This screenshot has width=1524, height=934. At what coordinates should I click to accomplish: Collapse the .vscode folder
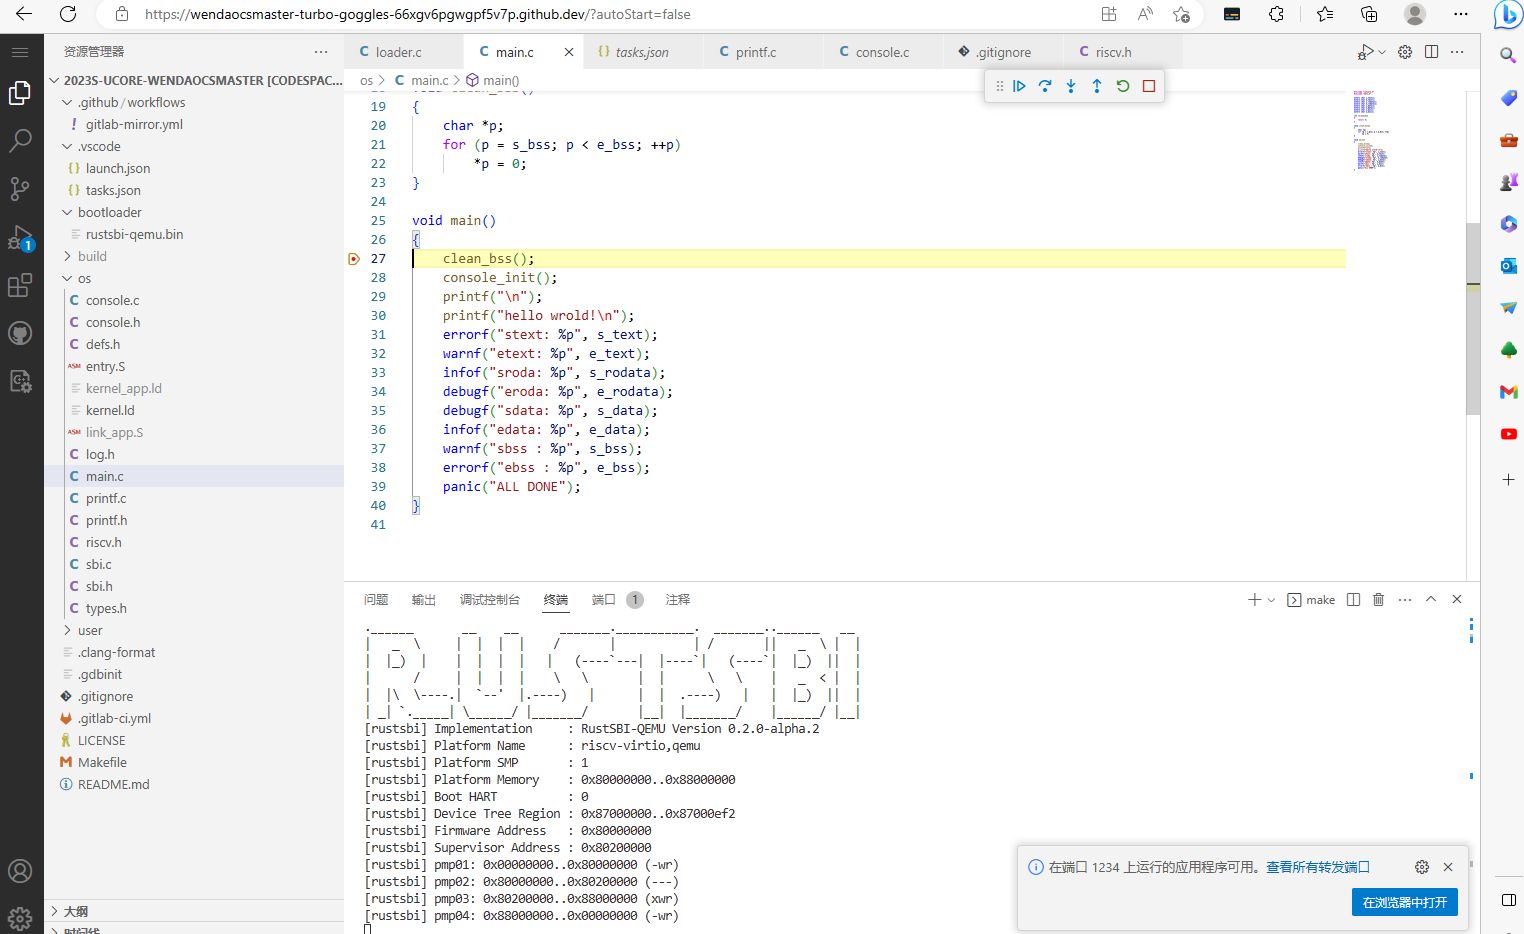(x=67, y=146)
